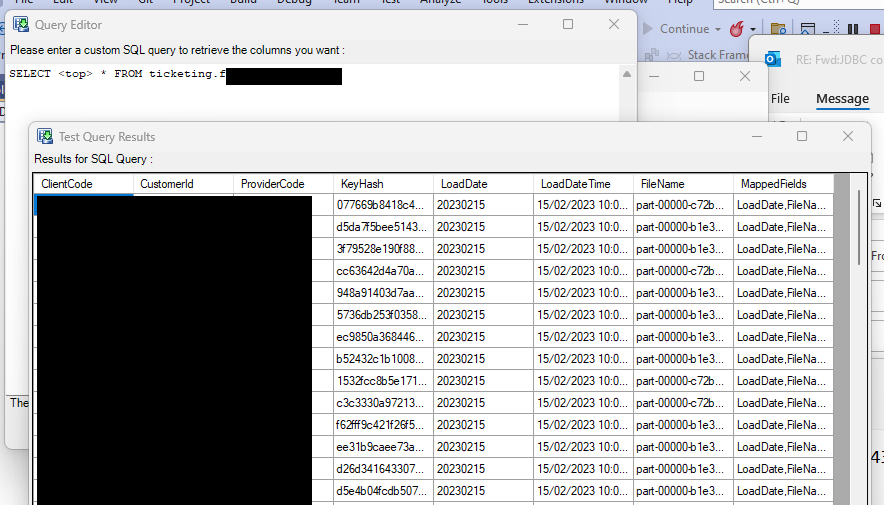
Task: Click into the SQL query text box
Action: pyautogui.click(x=313, y=94)
